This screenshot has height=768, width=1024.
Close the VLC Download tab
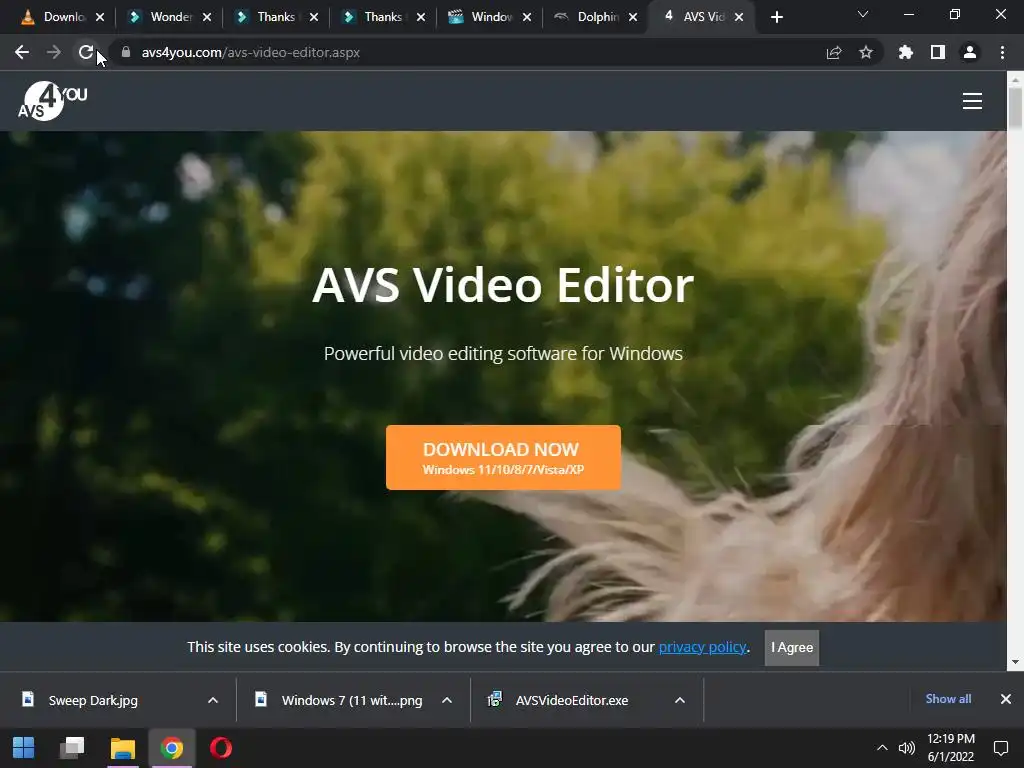click(100, 17)
